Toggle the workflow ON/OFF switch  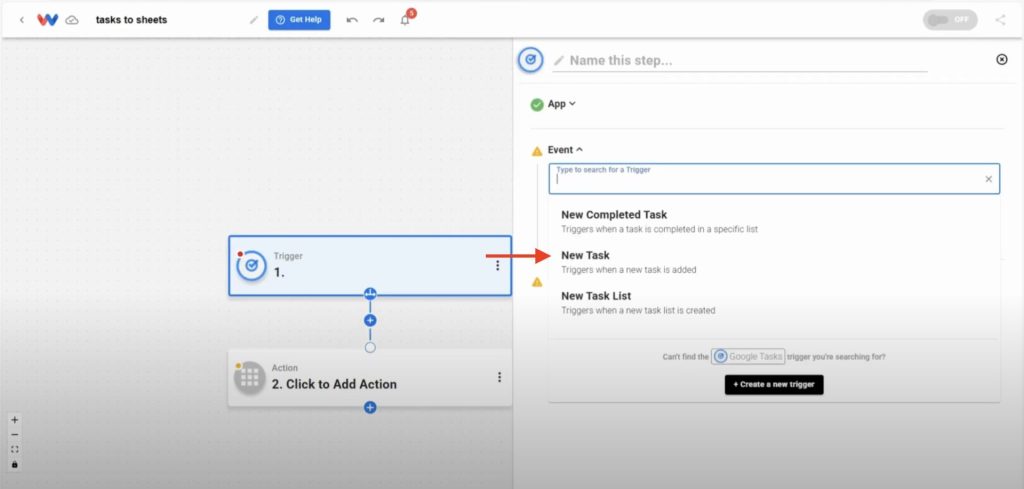pos(950,20)
